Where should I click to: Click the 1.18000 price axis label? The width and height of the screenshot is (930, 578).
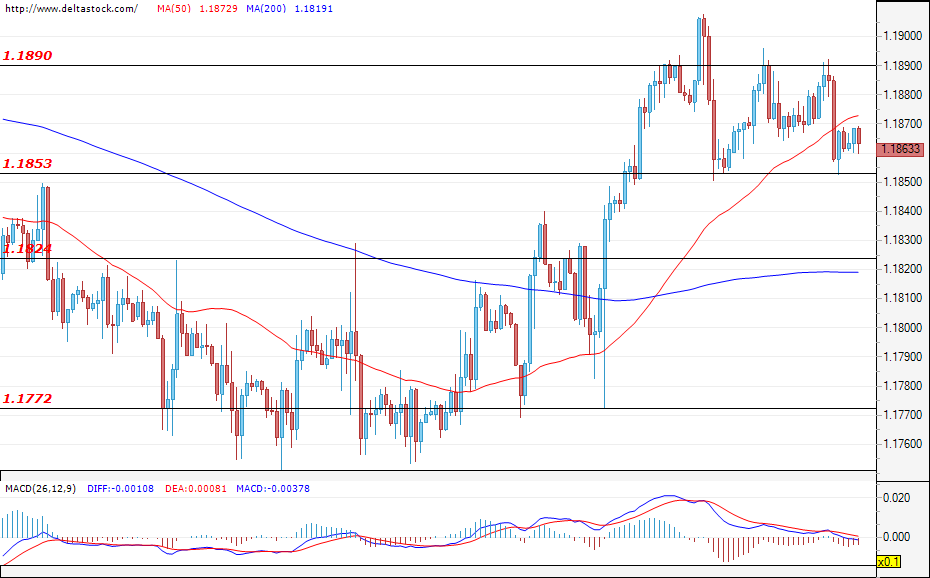click(x=903, y=328)
